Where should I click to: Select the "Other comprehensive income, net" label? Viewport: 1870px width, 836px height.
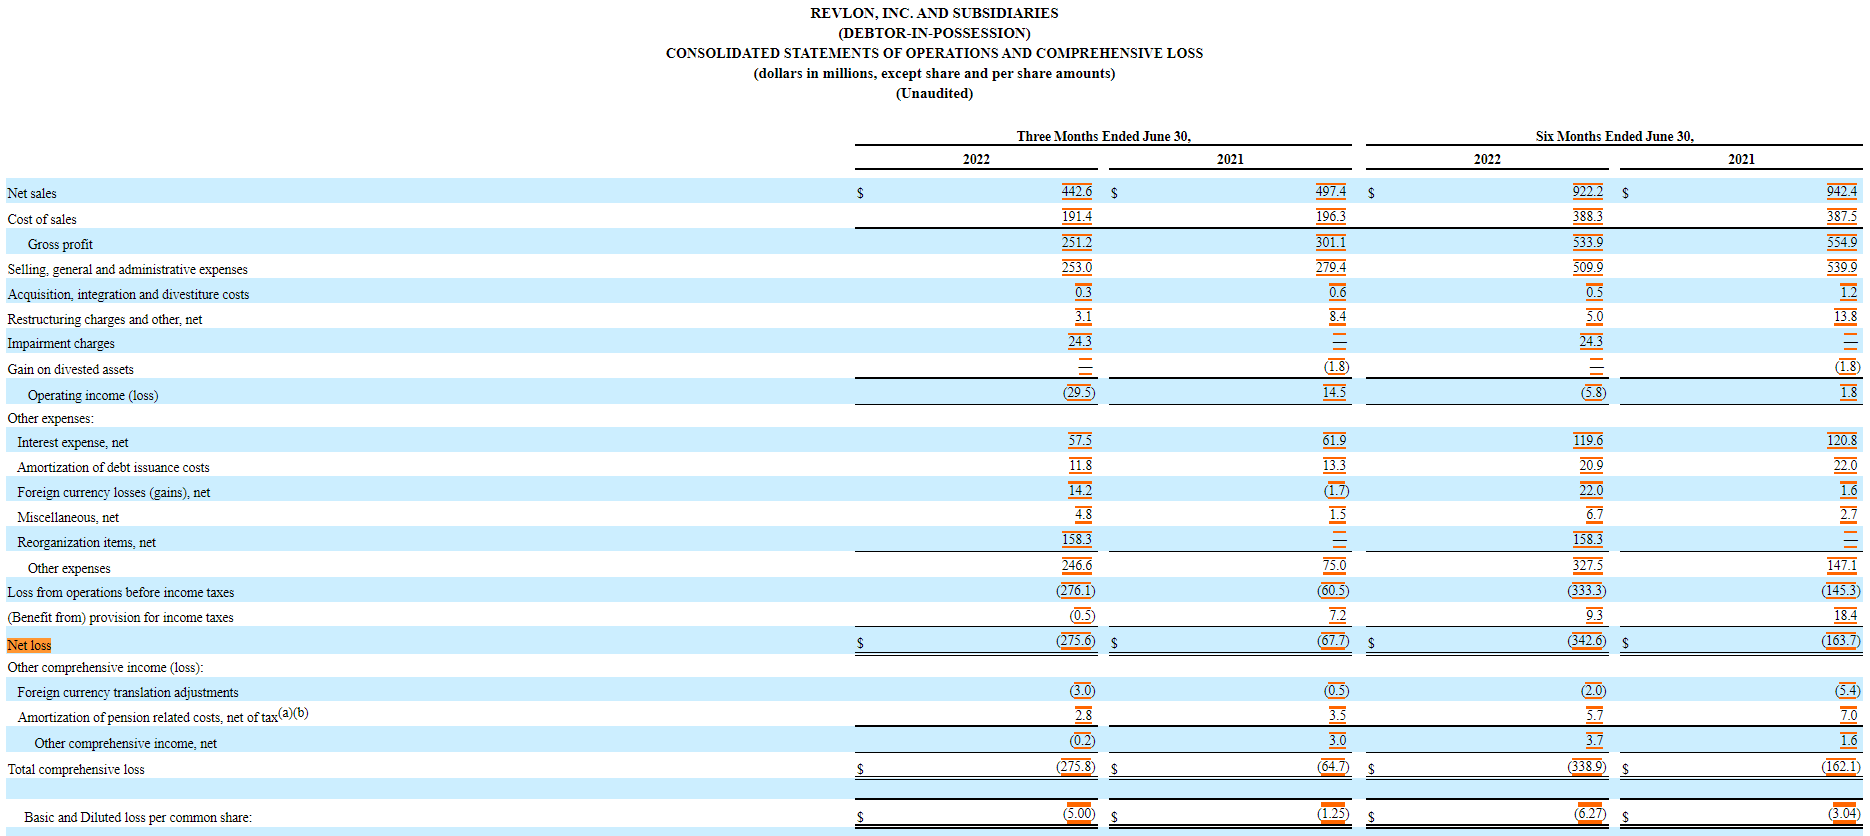click(126, 743)
